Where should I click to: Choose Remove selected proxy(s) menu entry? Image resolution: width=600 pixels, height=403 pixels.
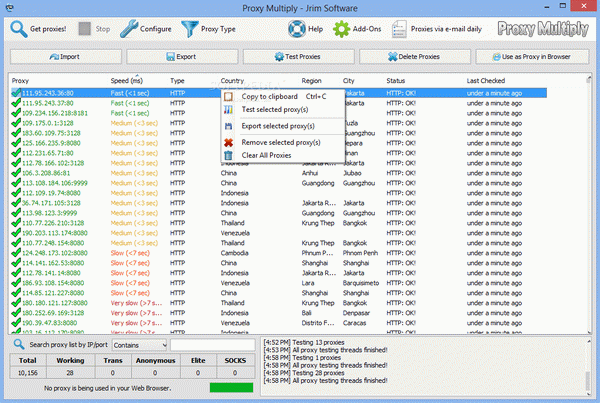pyautogui.click(x=283, y=142)
